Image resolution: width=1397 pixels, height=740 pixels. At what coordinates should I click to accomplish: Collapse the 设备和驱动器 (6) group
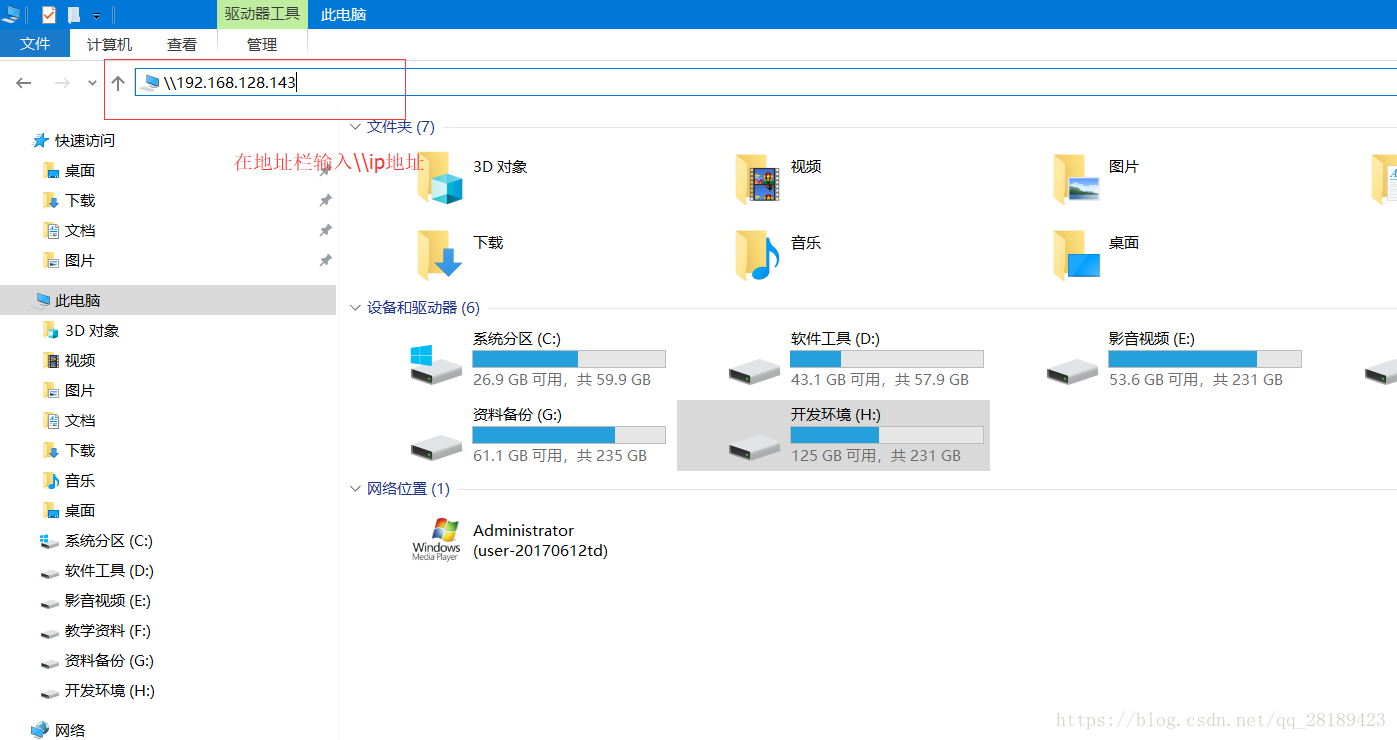[x=355, y=308]
